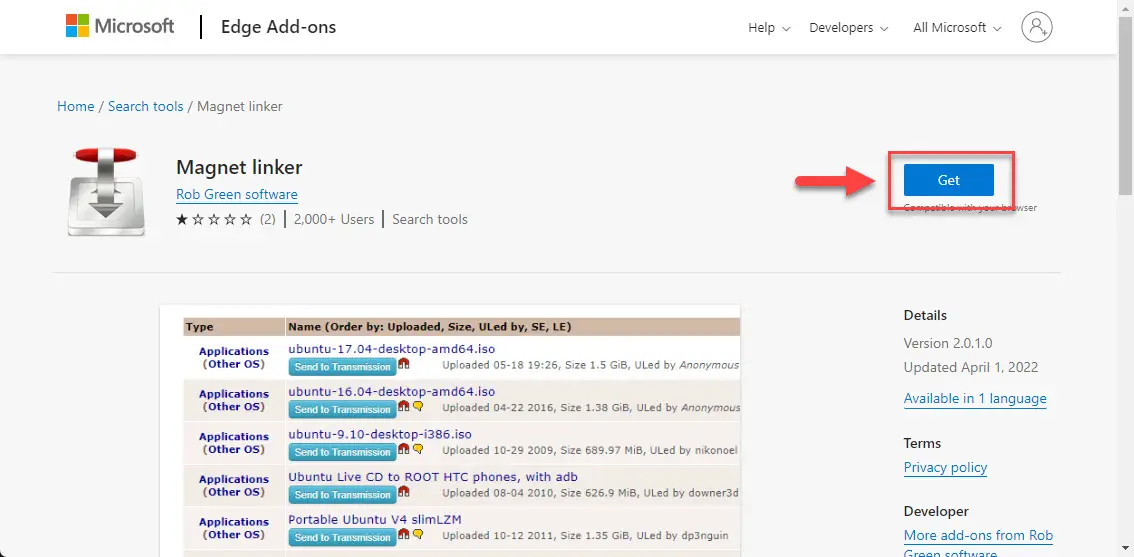Screen dimensions: 1134x557
Task: Click the extension screenshot preview image
Action: (450, 431)
